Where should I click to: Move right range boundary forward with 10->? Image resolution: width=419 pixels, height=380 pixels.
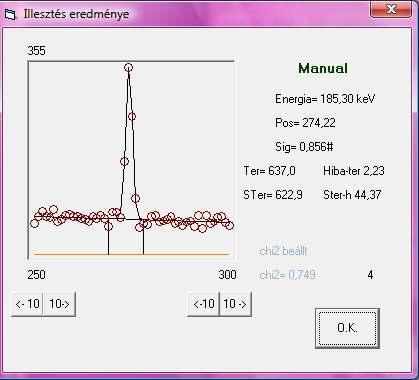pyautogui.click(x=235, y=304)
